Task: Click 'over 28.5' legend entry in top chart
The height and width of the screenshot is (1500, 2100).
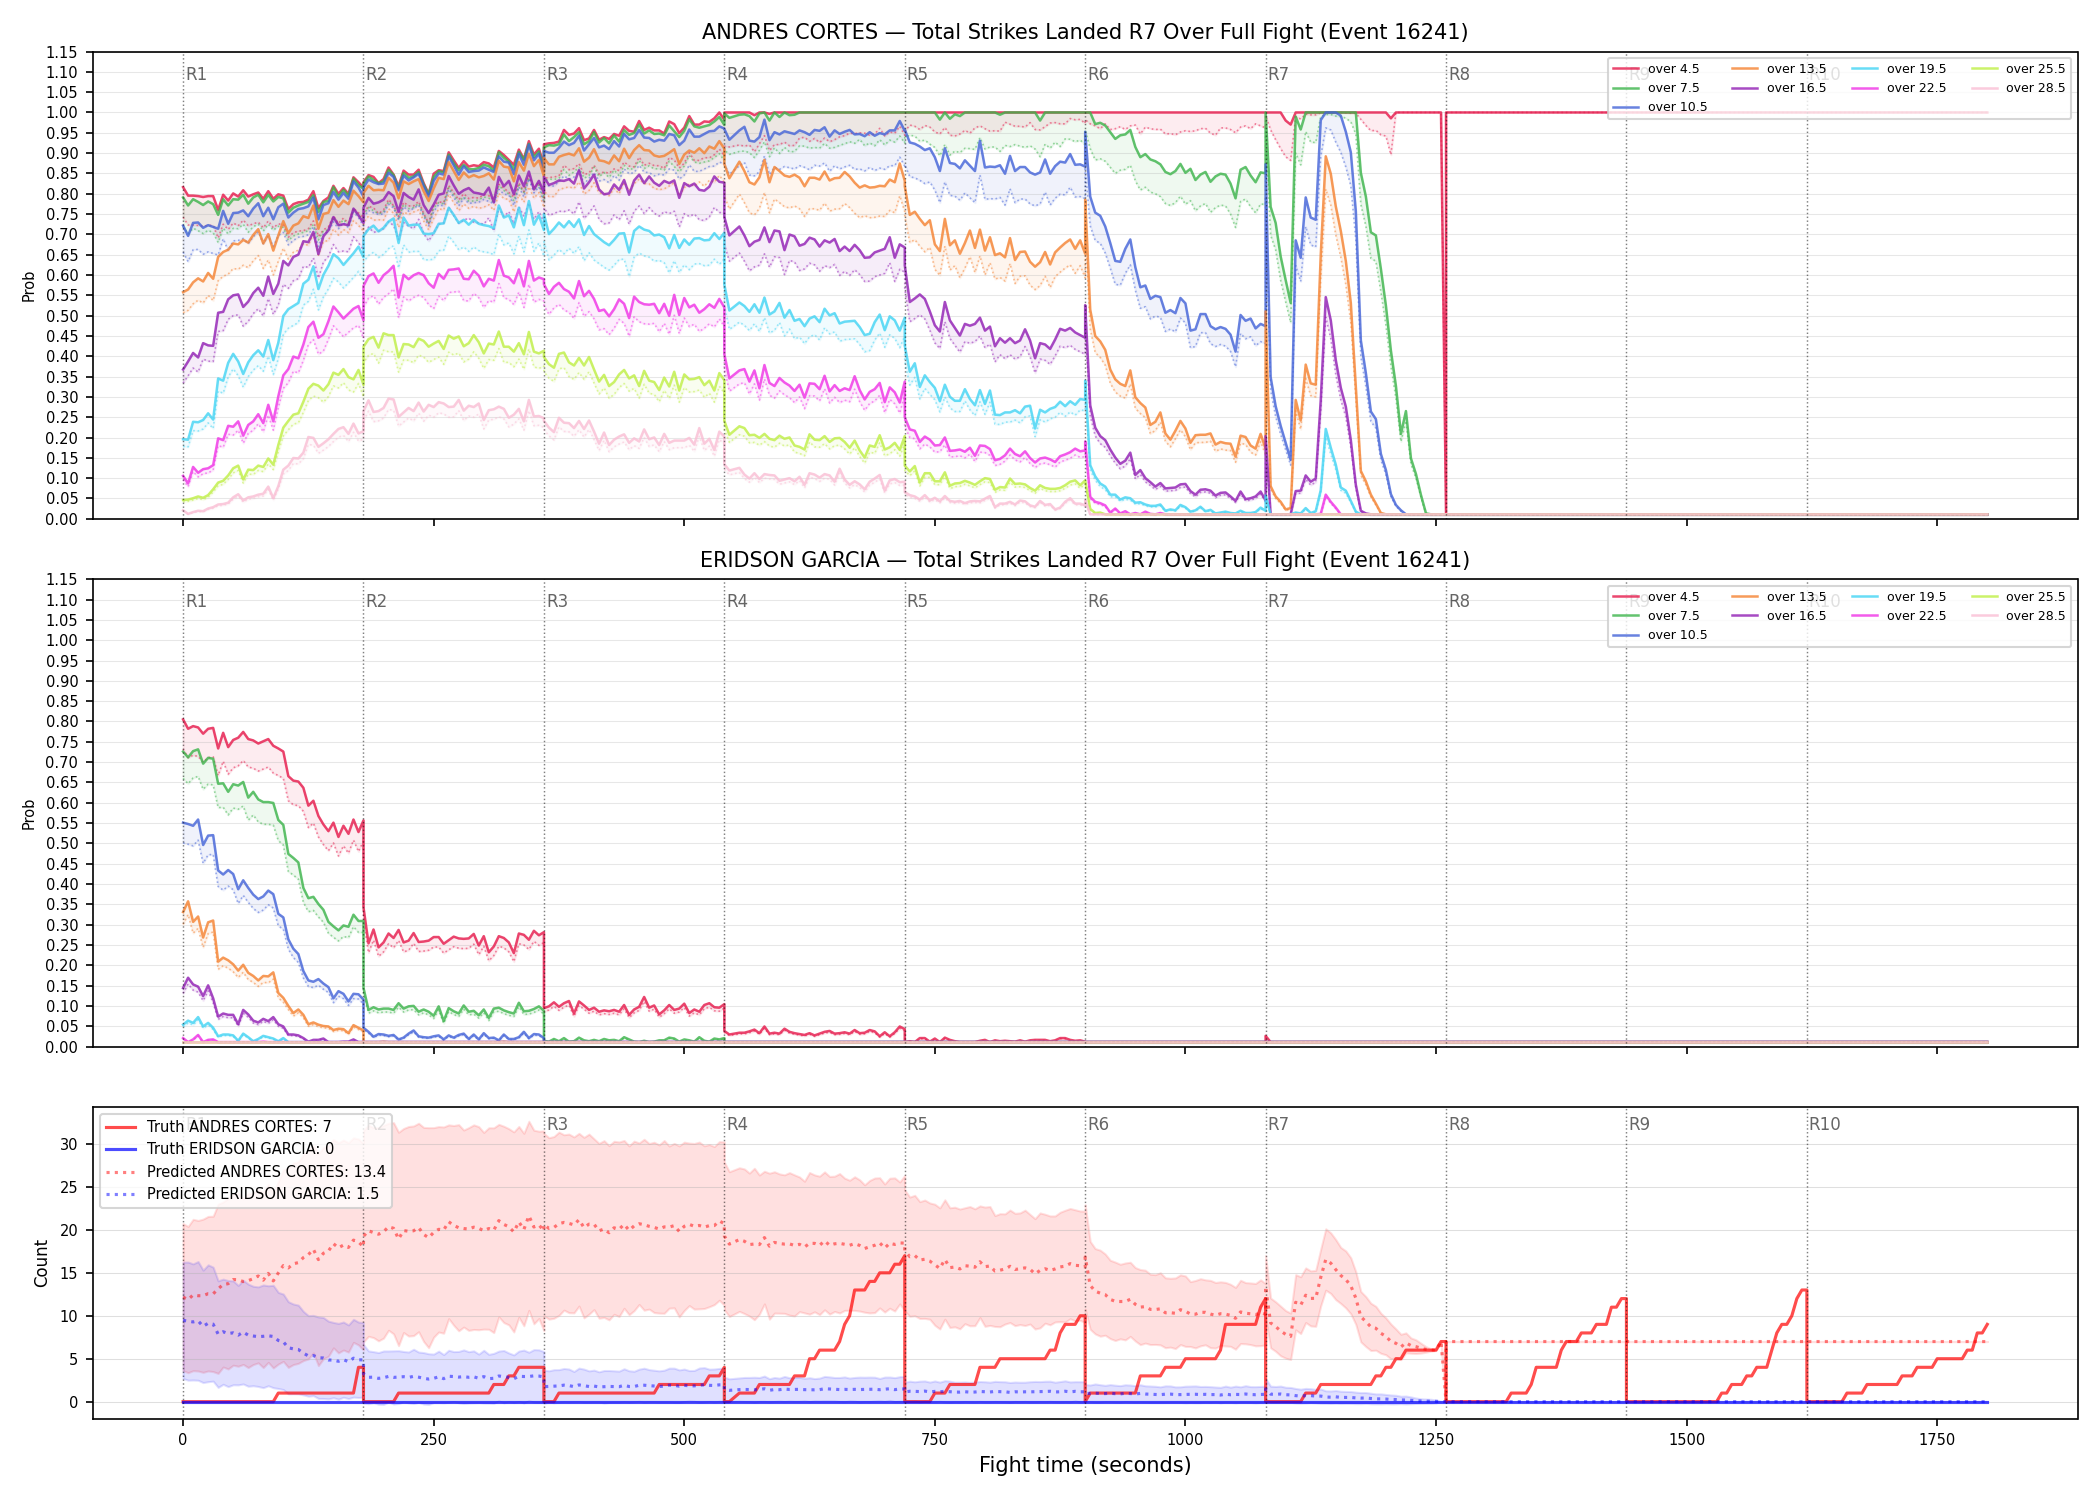Action: tap(2018, 88)
